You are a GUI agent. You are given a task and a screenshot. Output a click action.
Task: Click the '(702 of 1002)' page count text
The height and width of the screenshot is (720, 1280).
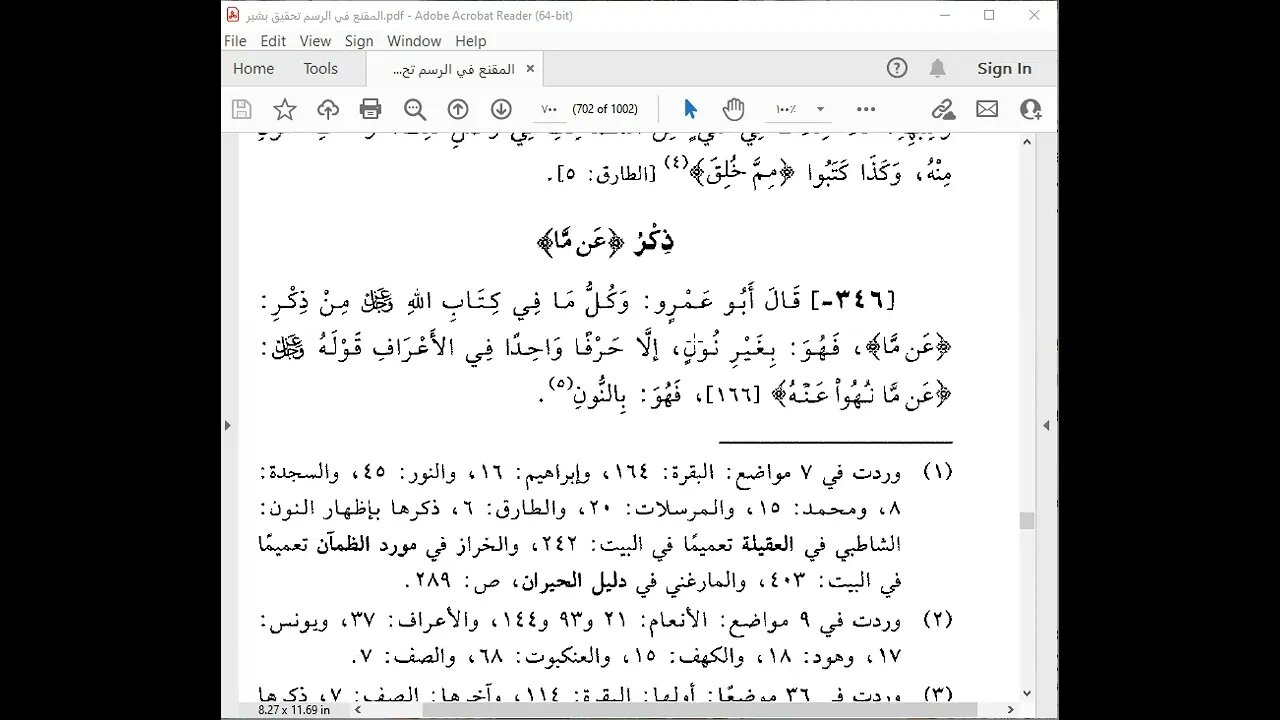(605, 109)
